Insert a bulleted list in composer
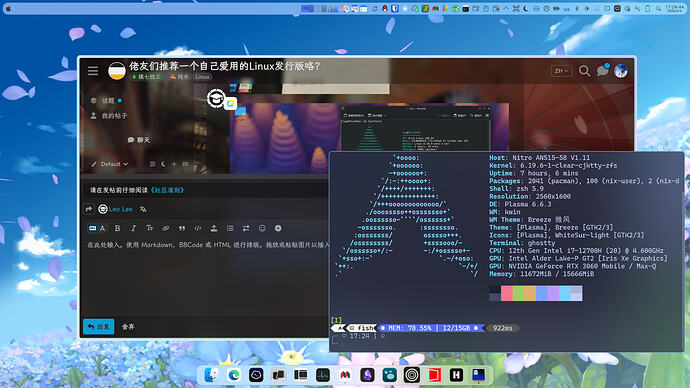690x388 pixels. click(x=230, y=228)
